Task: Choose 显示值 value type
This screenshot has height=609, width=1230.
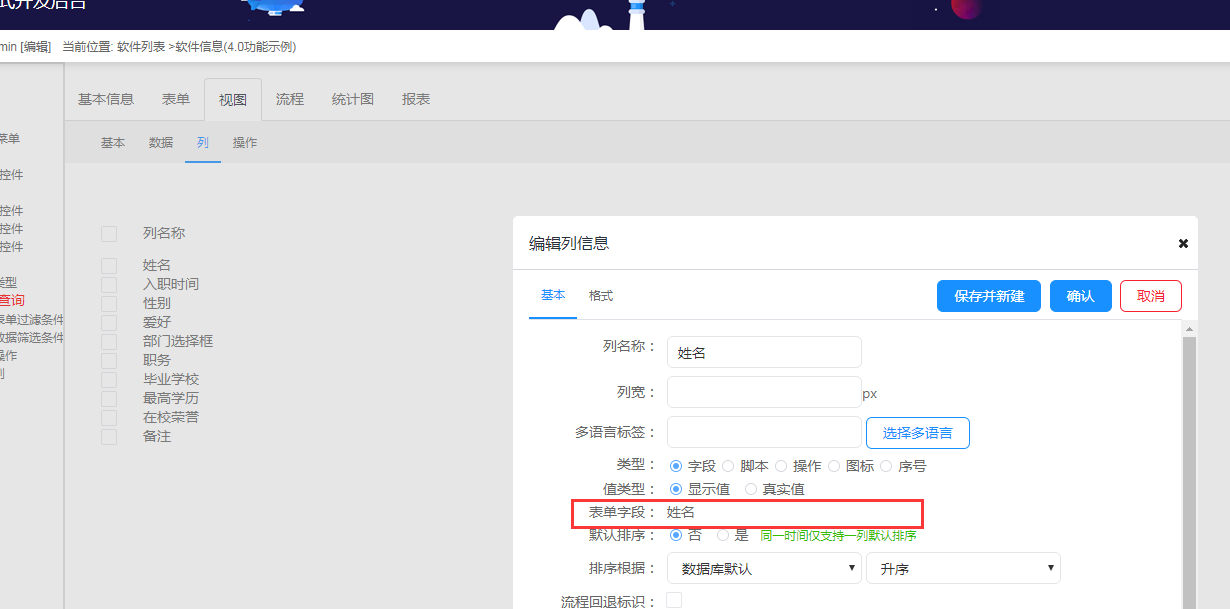Action: 676,489
